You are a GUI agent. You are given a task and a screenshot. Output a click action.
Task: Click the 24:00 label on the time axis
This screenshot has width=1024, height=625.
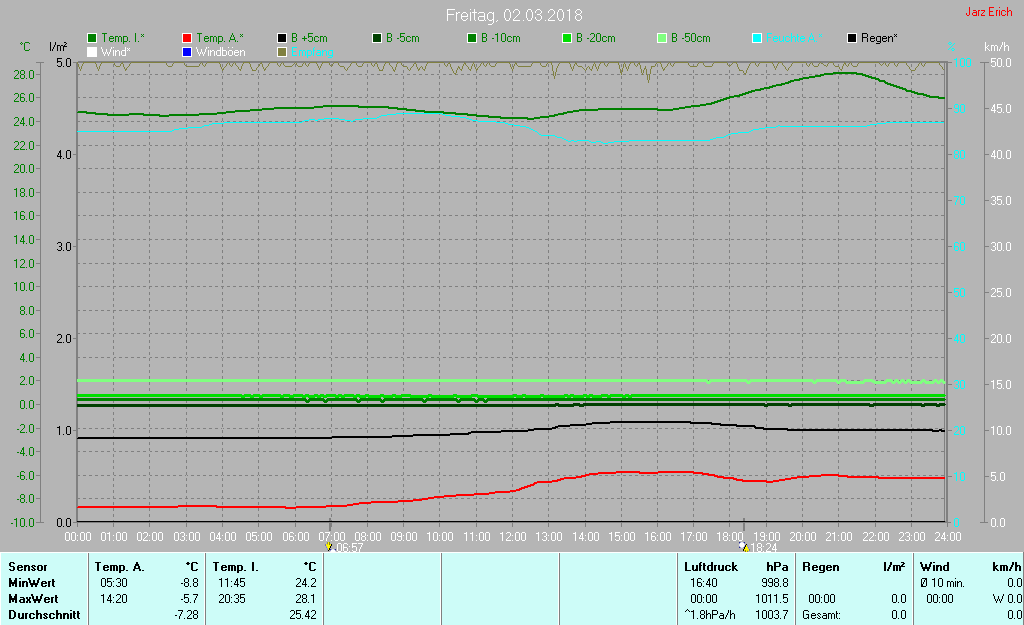(x=948, y=537)
